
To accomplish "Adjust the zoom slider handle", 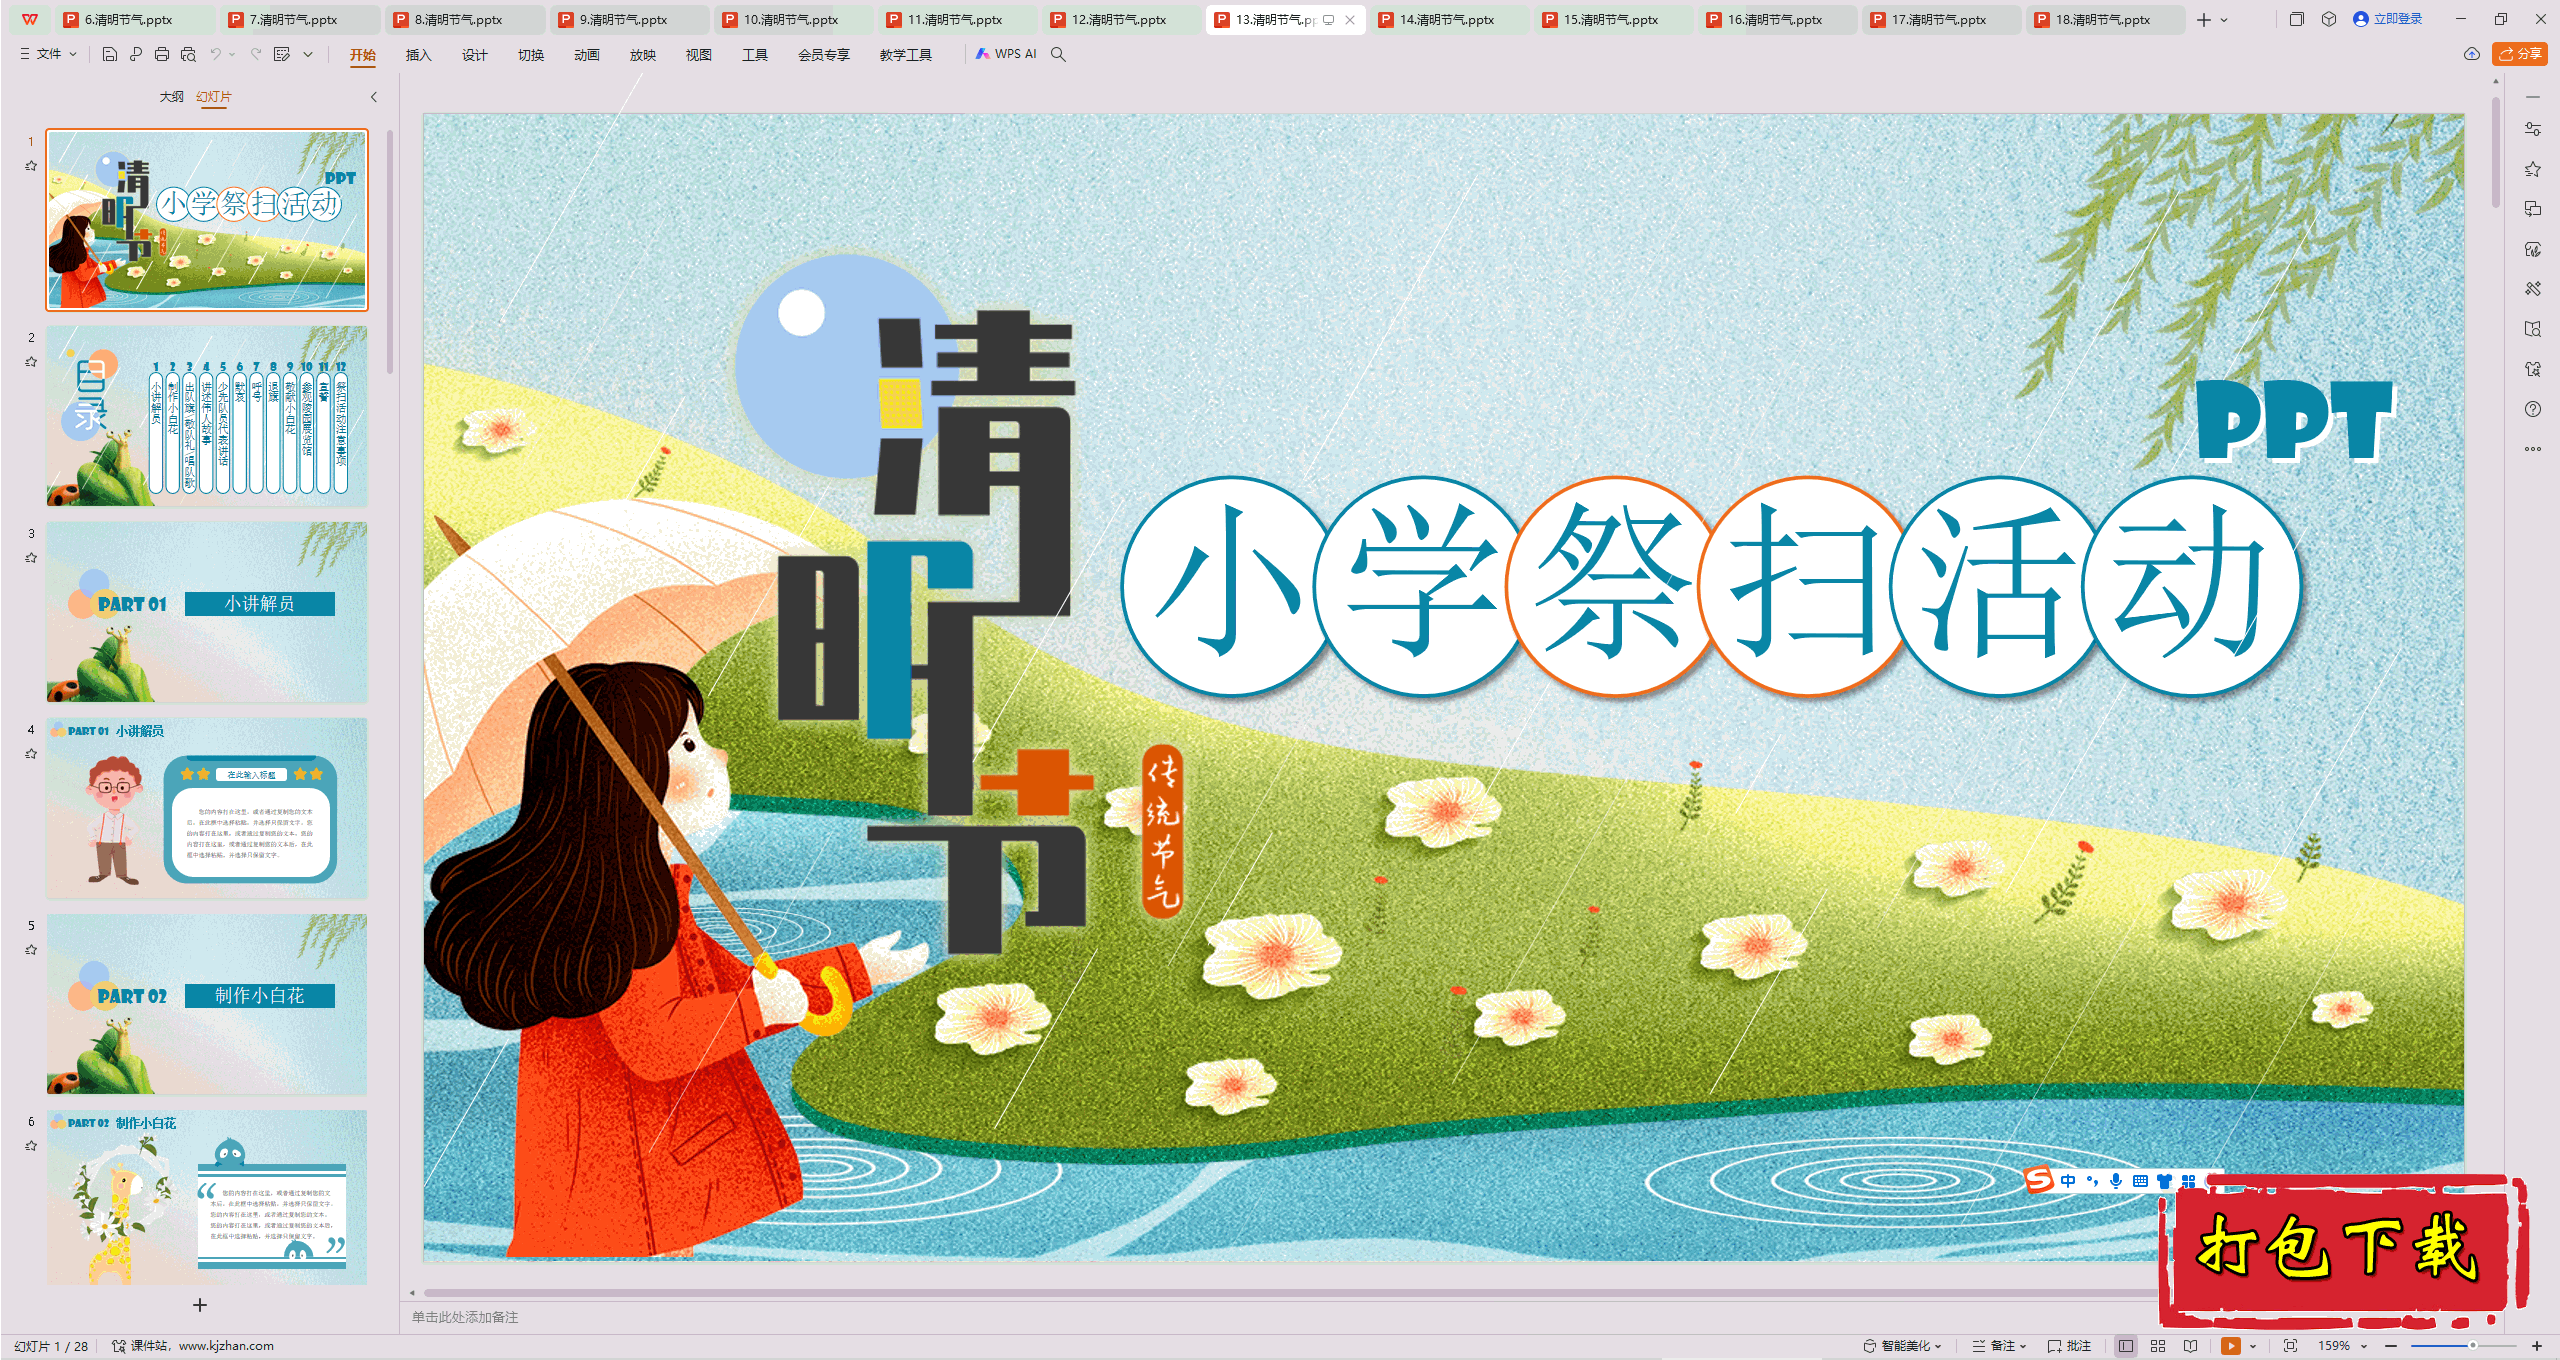I will pyautogui.click(x=2472, y=1346).
